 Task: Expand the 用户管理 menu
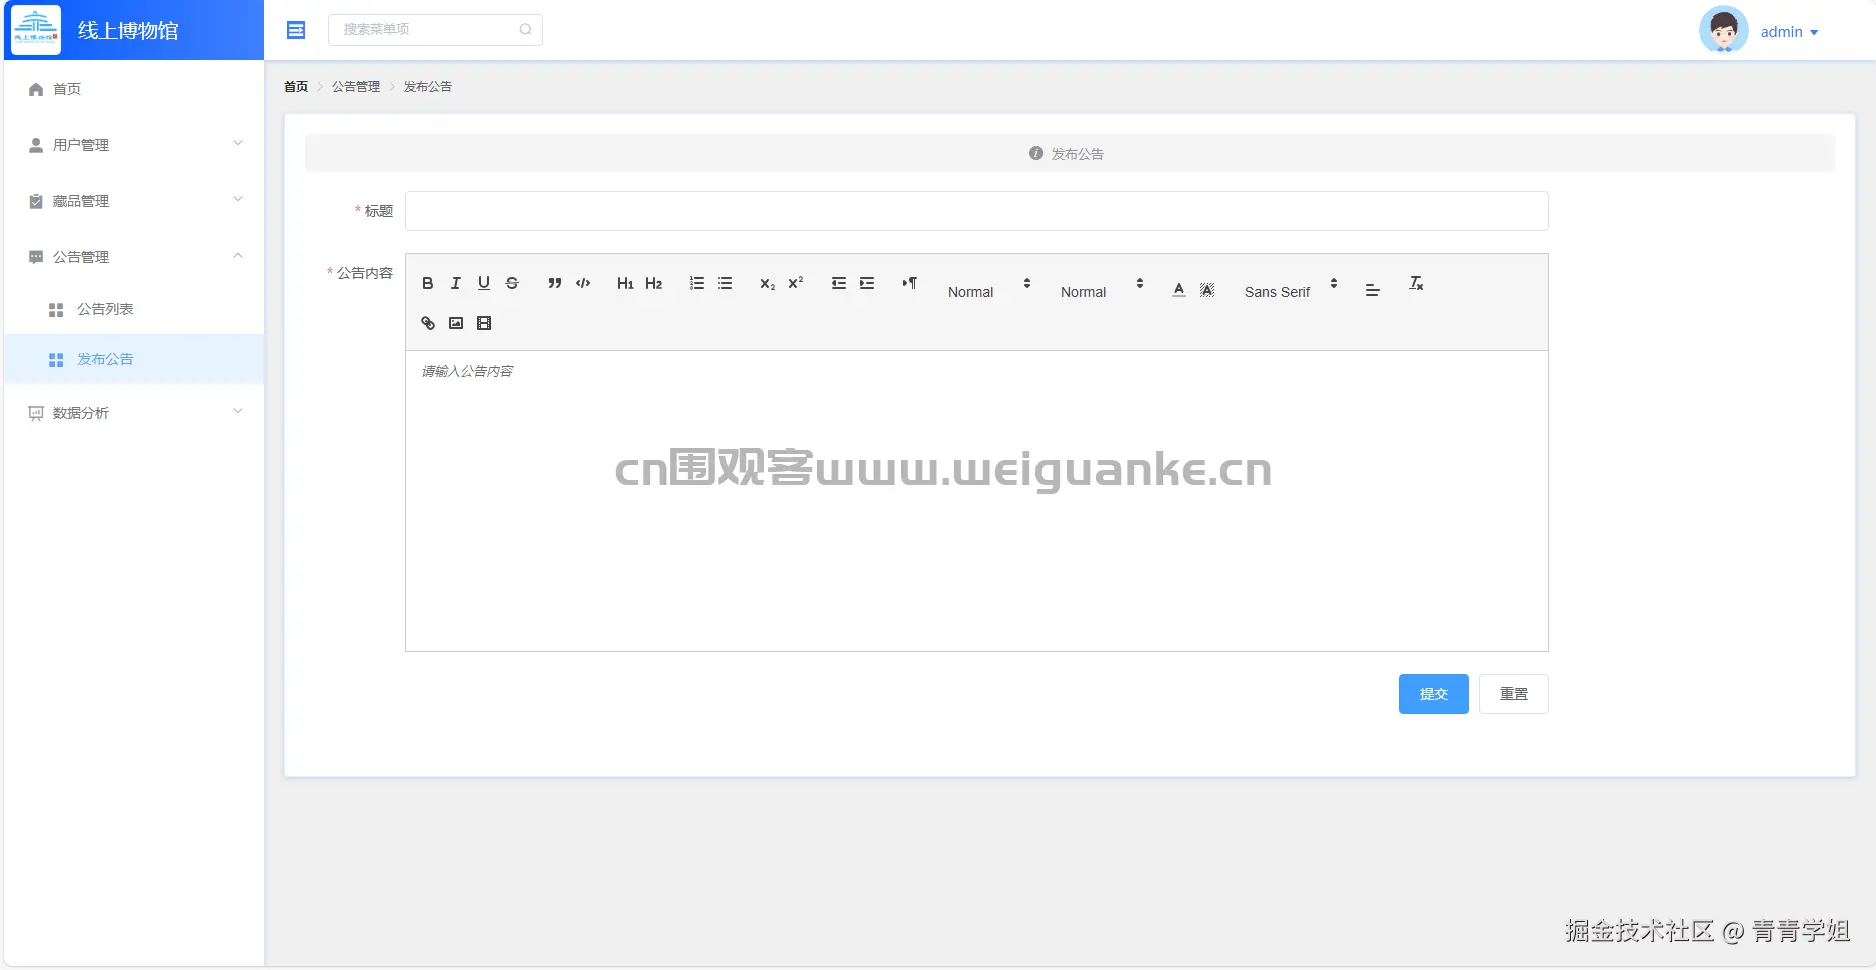point(134,145)
